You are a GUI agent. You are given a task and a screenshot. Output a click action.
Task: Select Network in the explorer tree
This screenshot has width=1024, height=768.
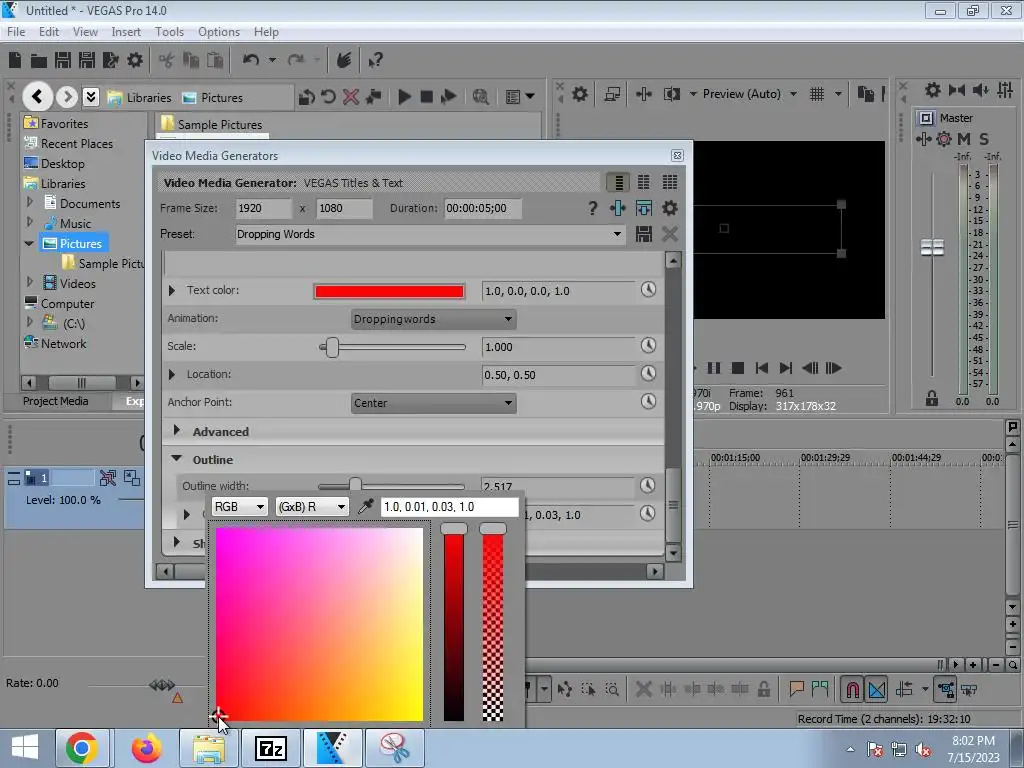click(x=63, y=344)
